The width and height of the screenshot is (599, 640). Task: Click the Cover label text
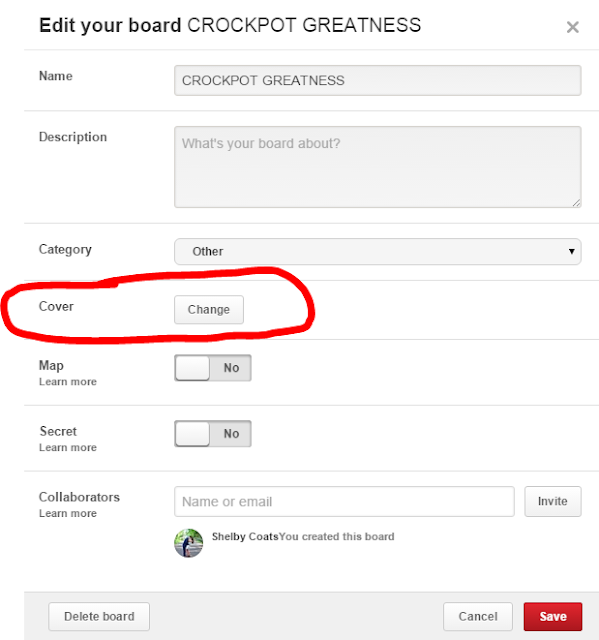pos(56,306)
